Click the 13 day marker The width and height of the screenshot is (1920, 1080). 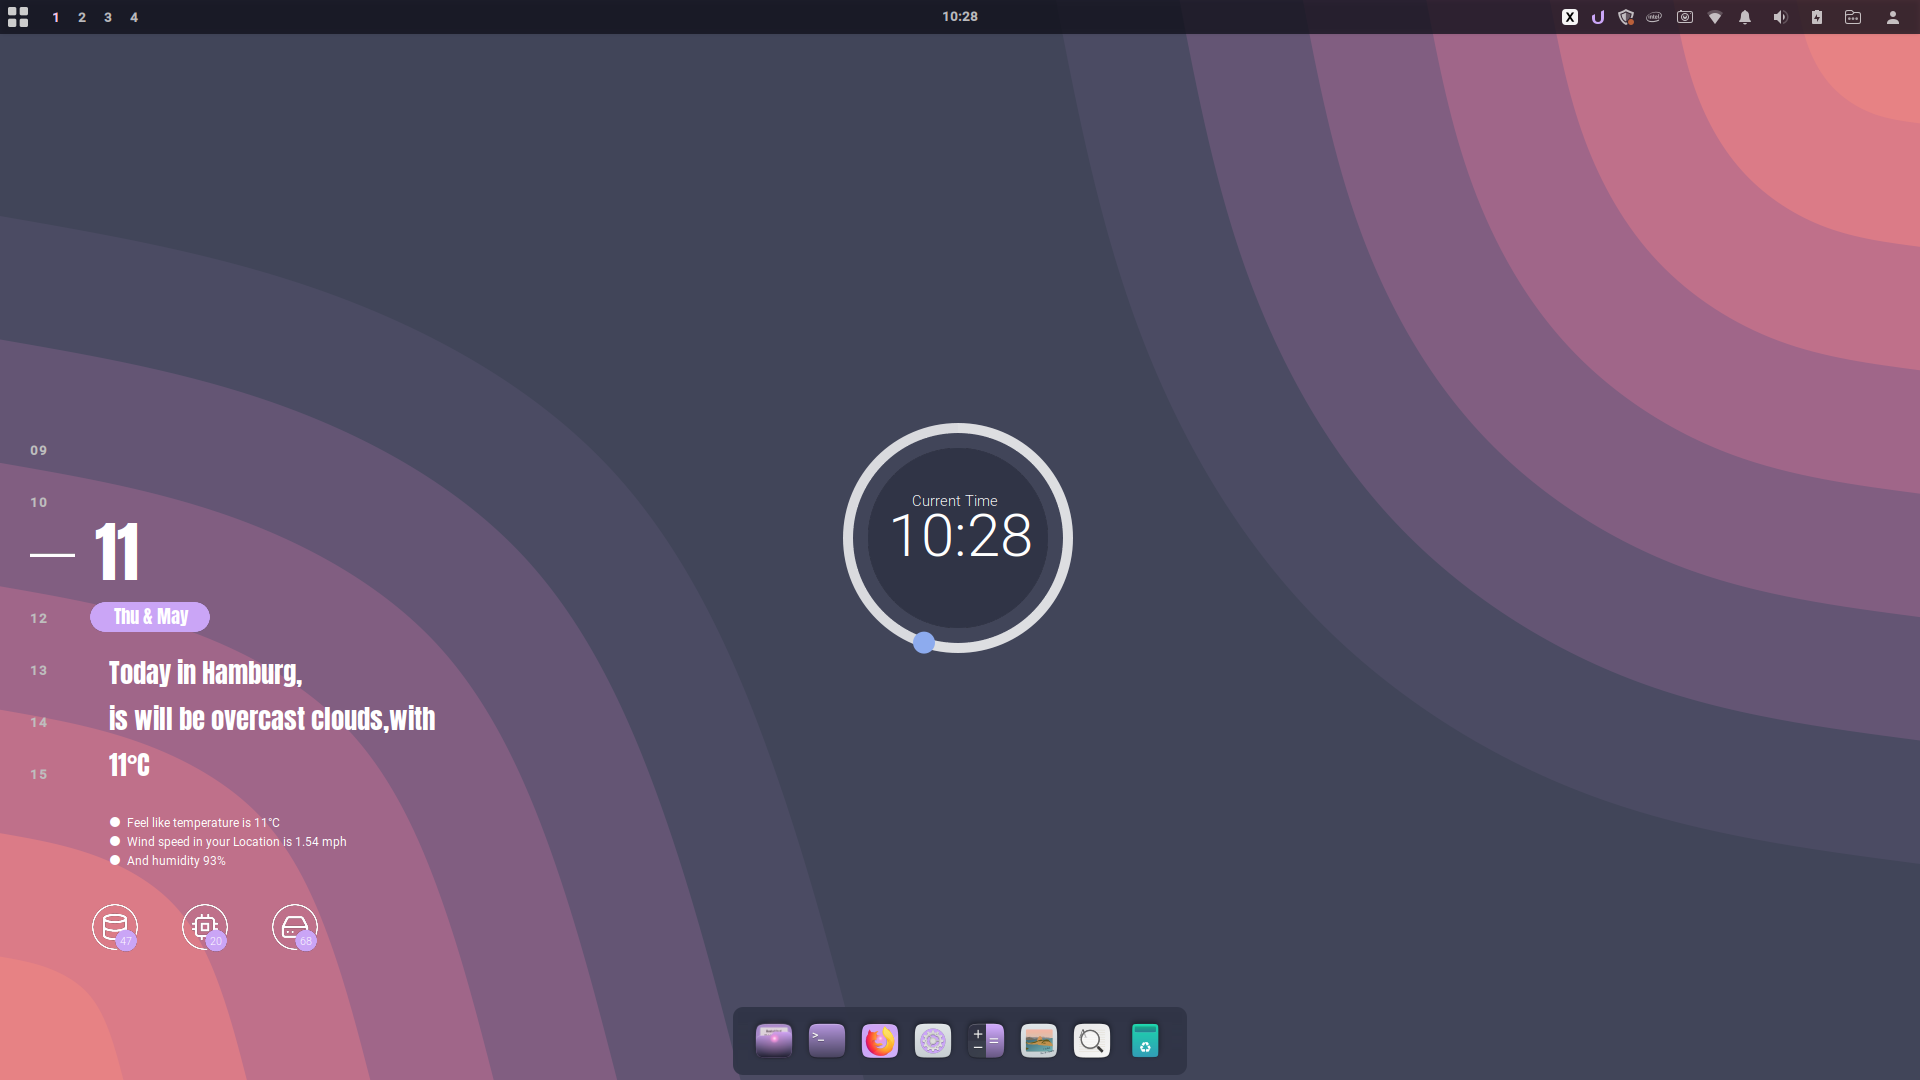pos(39,670)
